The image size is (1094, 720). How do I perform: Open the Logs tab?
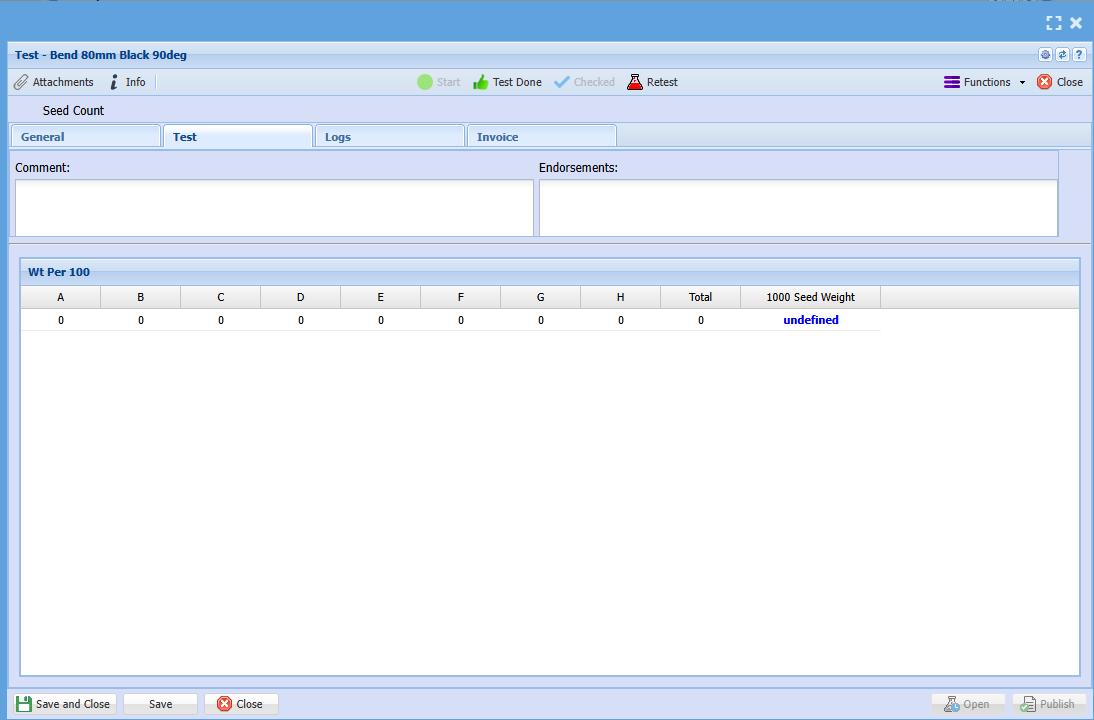389,137
